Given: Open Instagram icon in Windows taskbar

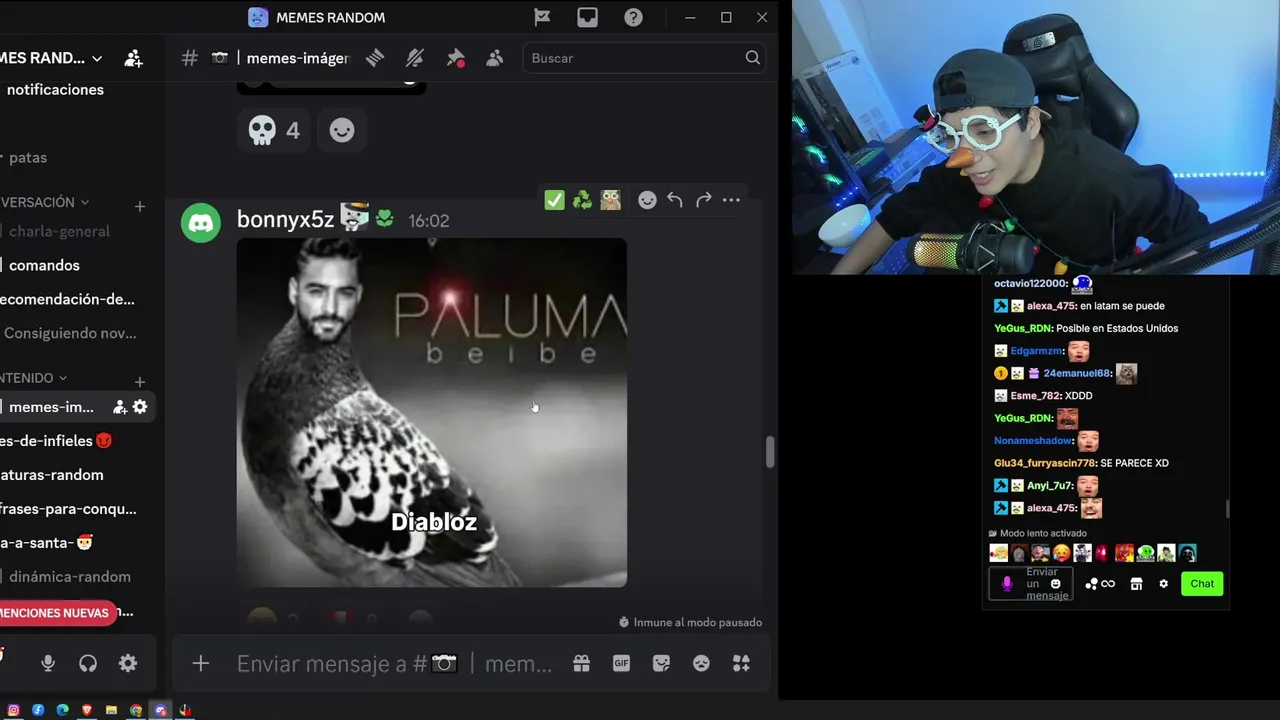Looking at the screenshot, I should pyautogui.click(x=14, y=710).
